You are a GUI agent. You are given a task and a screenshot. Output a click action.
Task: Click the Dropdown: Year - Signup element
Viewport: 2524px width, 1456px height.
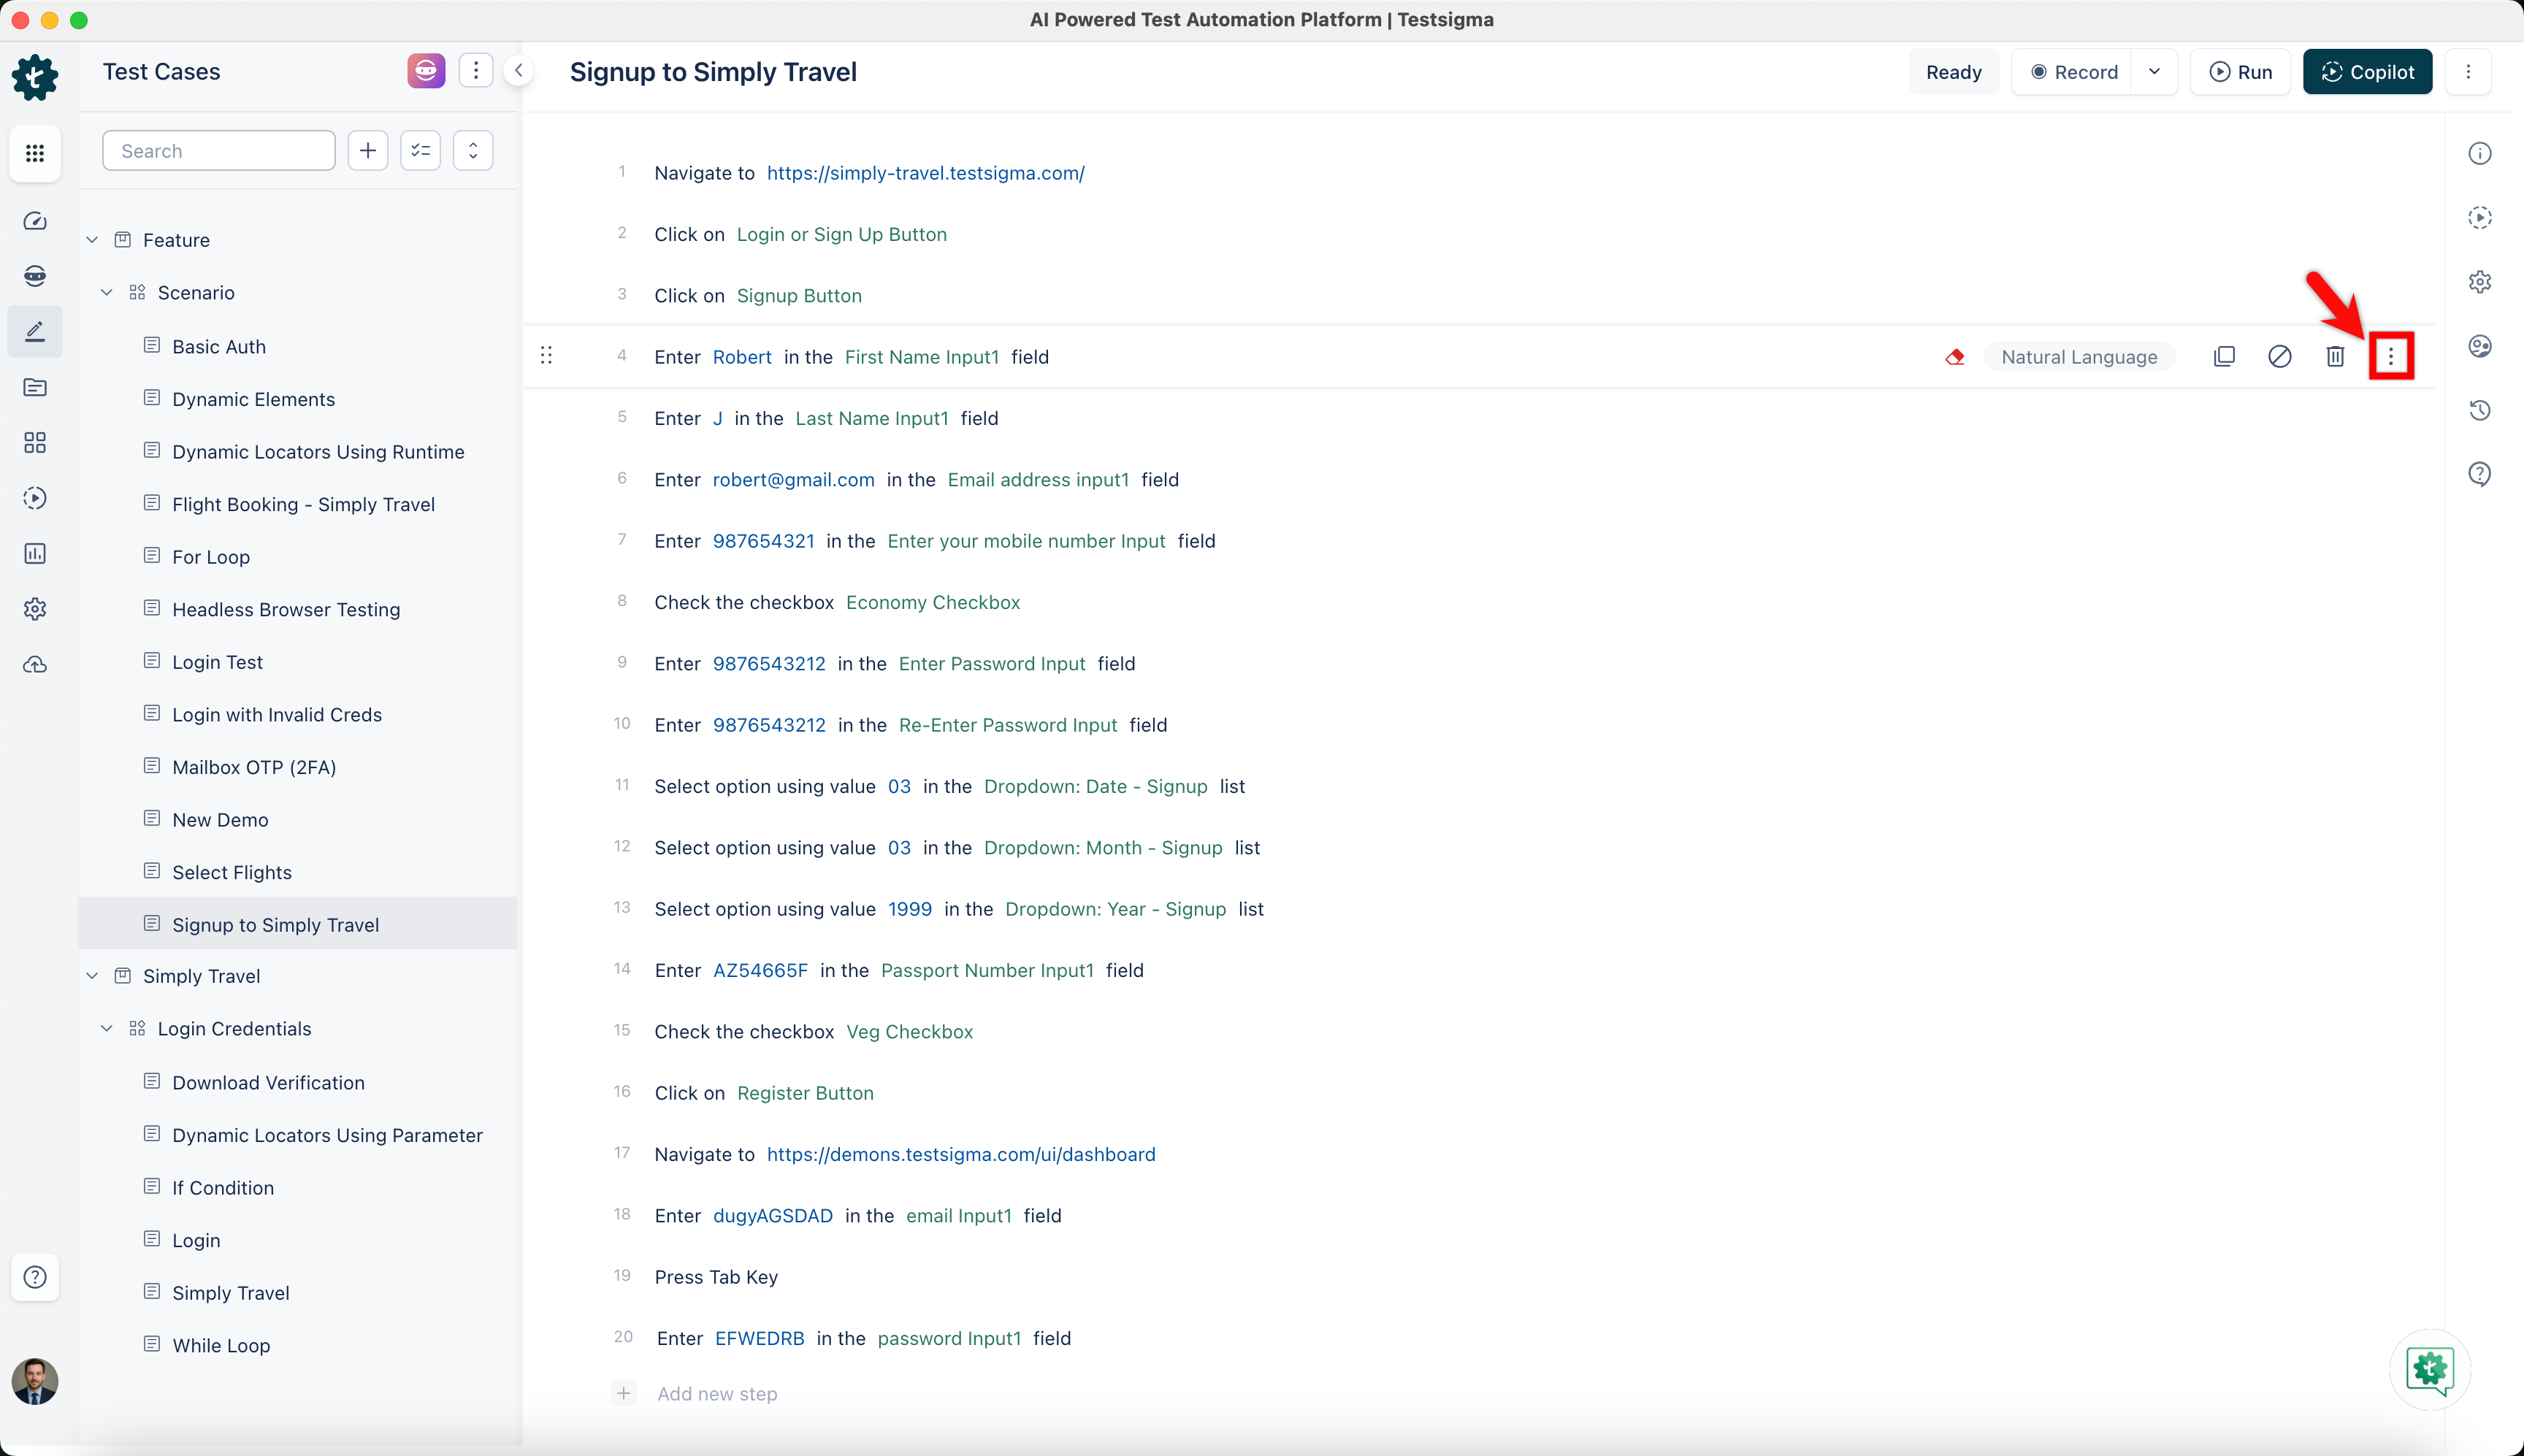pyautogui.click(x=1115, y=909)
